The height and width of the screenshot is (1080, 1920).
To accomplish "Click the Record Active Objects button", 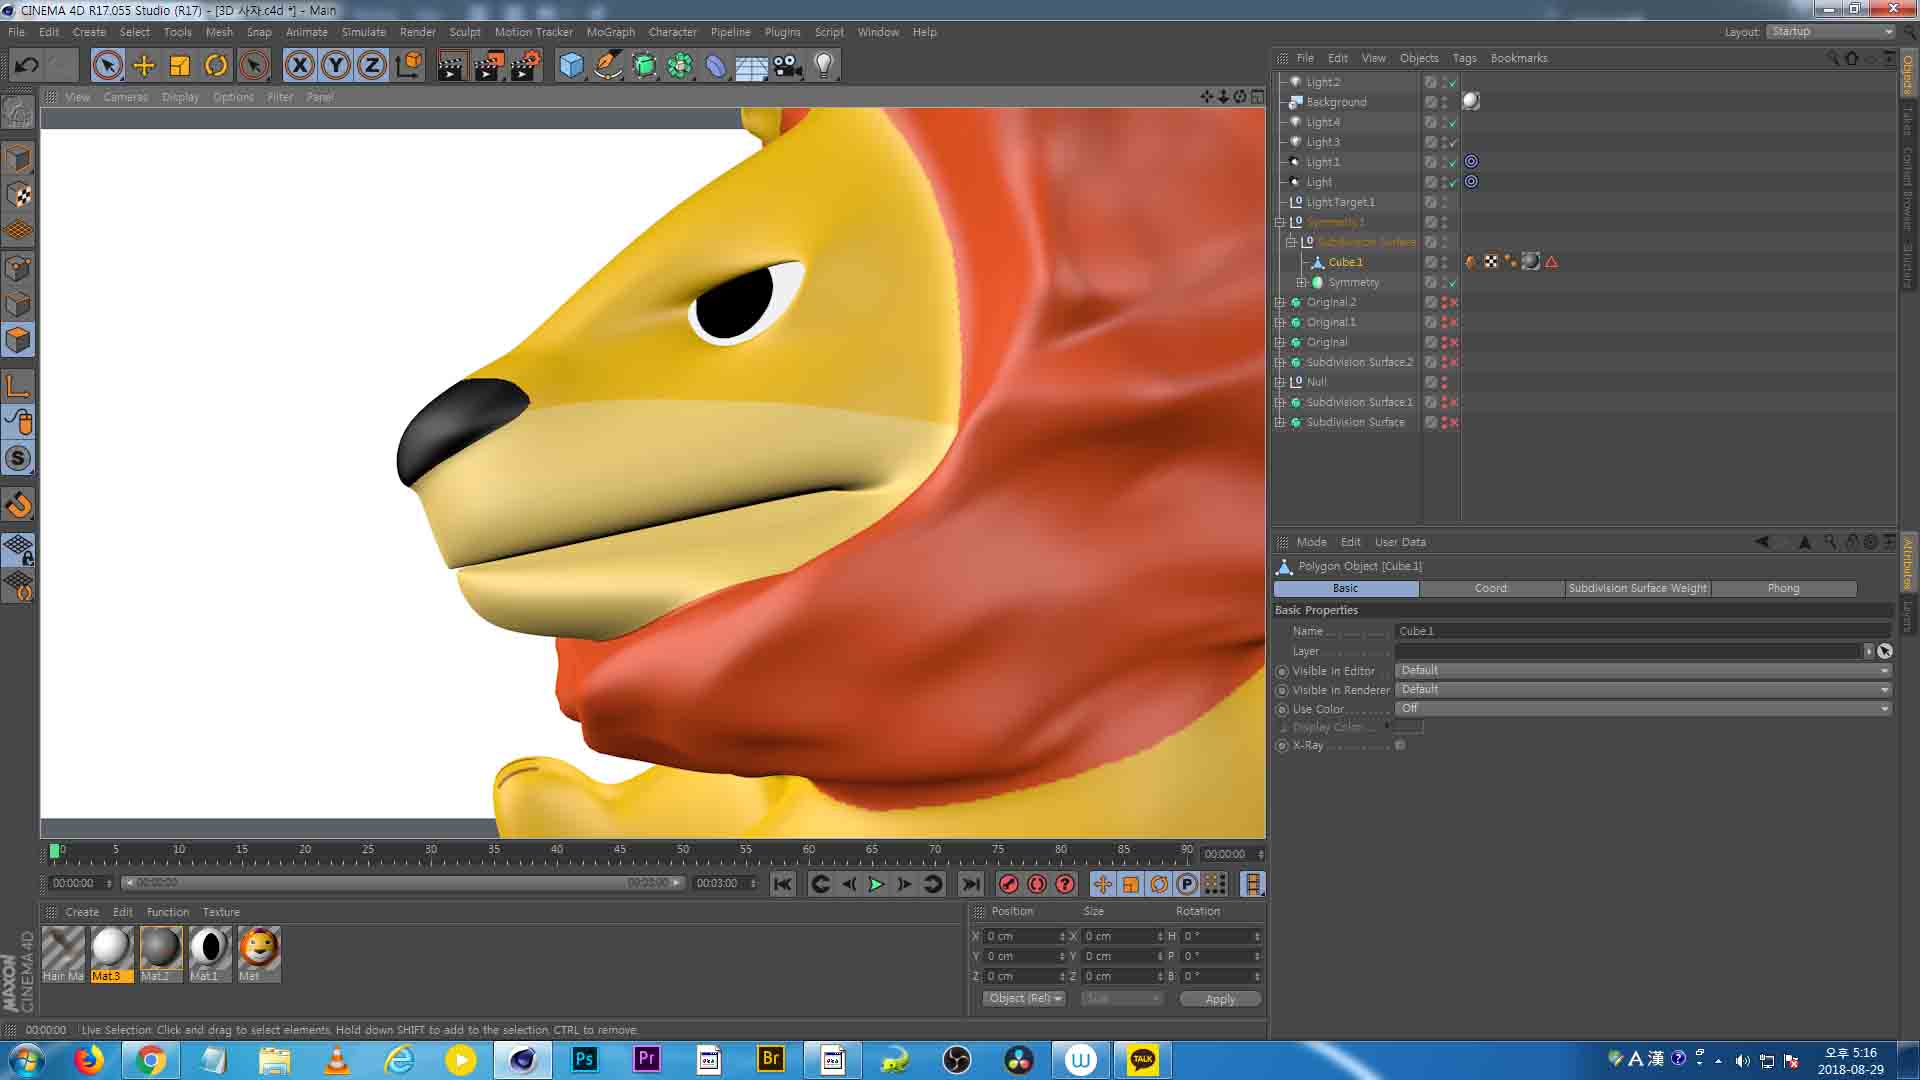I will pyautogui.click(x=1009, y=884).
